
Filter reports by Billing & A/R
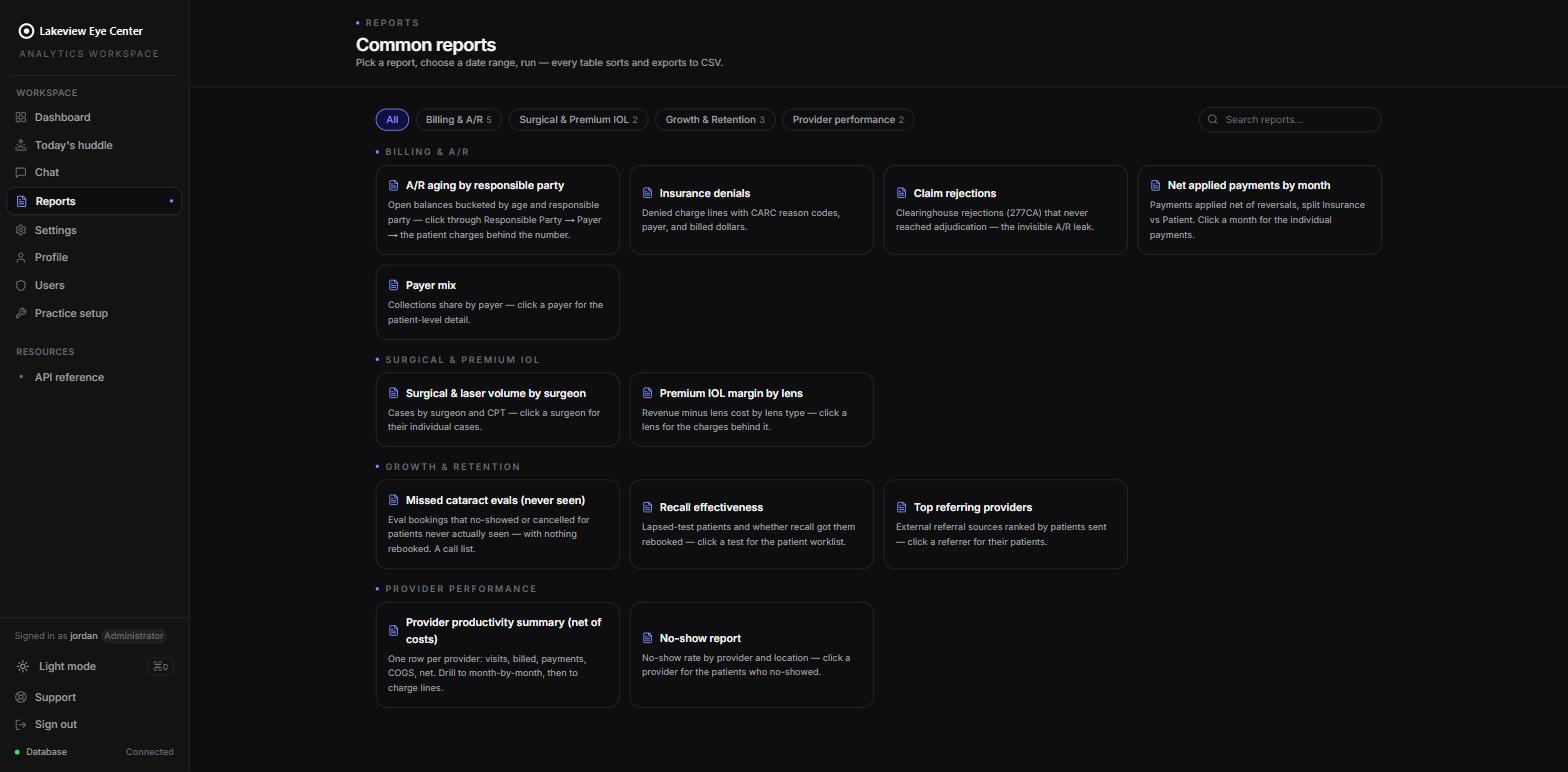point(458,119)
